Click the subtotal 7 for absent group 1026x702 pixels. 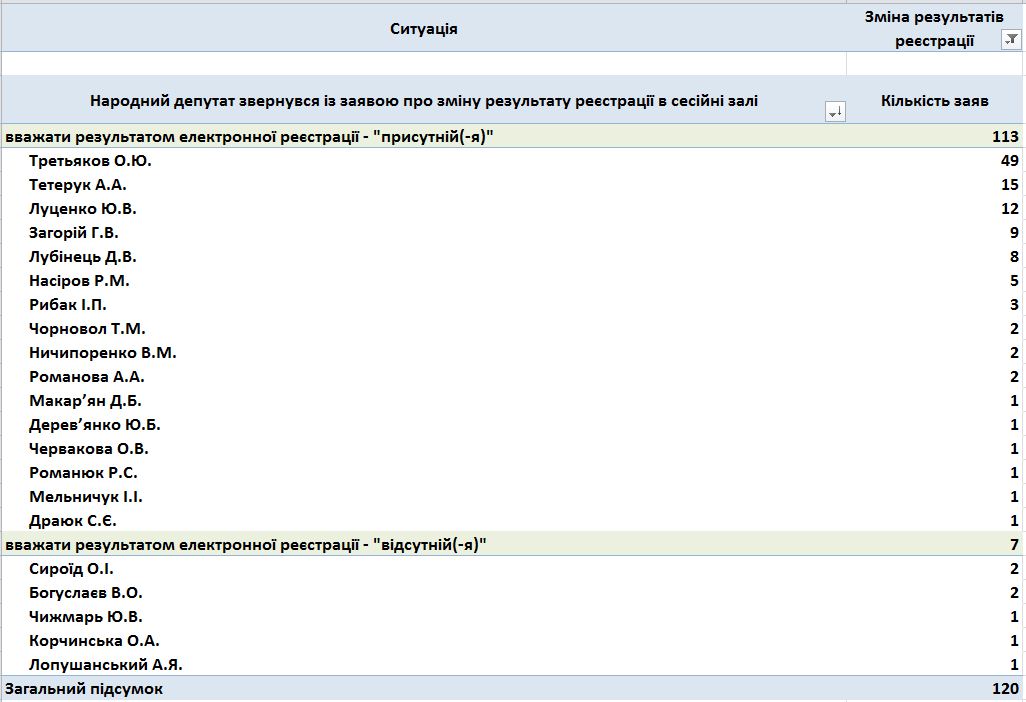click(x=1012, y=544)
